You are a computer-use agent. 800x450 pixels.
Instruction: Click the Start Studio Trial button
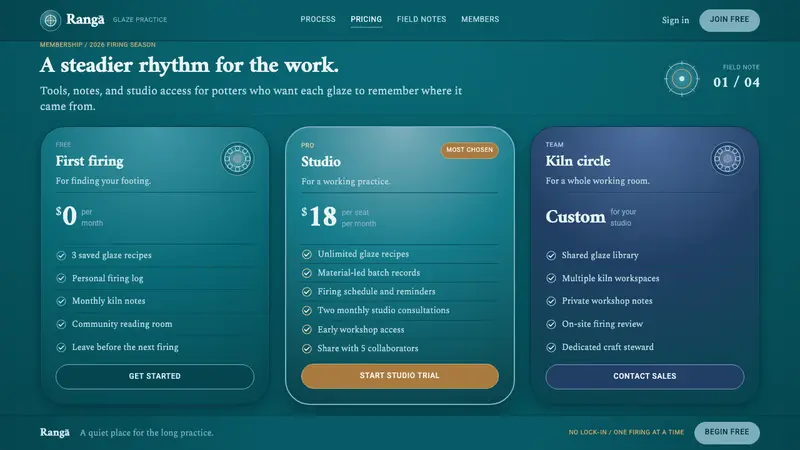pos(399,376)
